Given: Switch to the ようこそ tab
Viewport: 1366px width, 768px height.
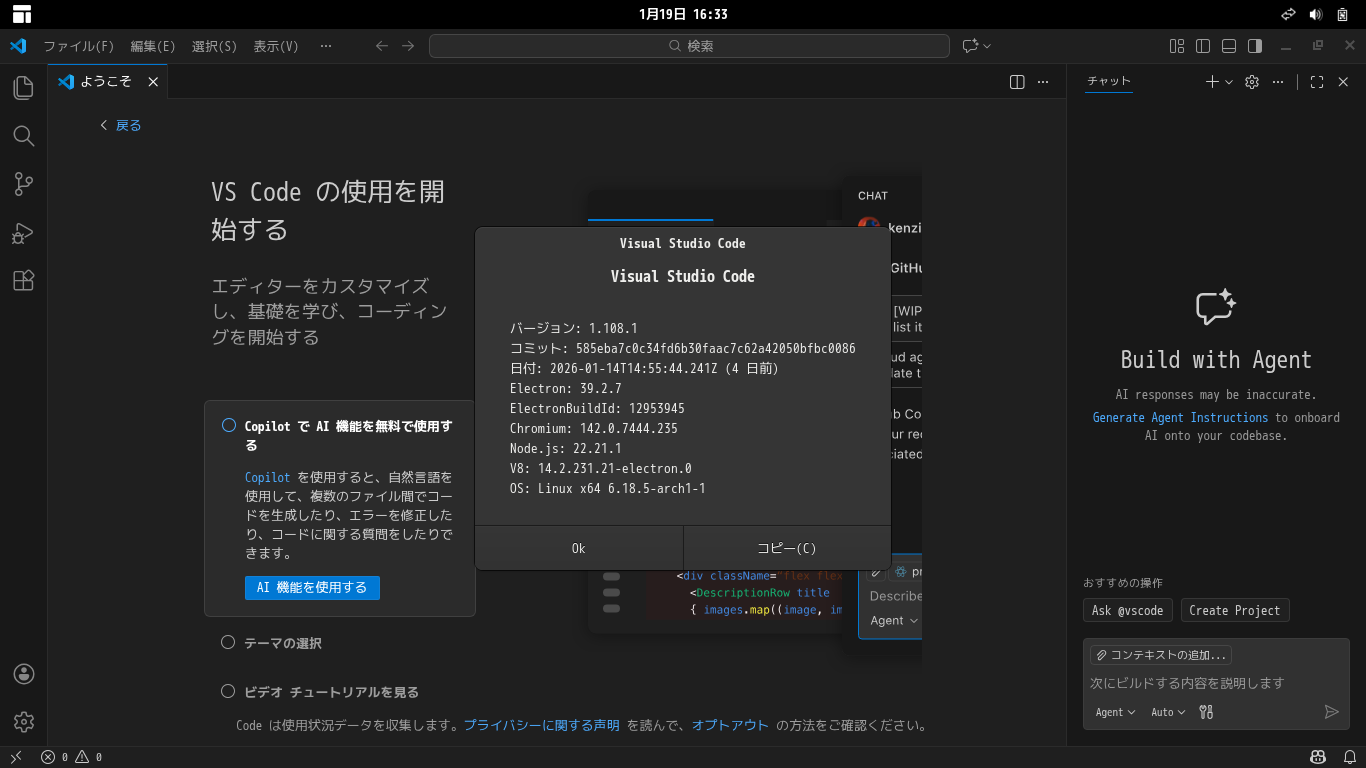Looking at the screenshot, I should [x=105, y=81].
